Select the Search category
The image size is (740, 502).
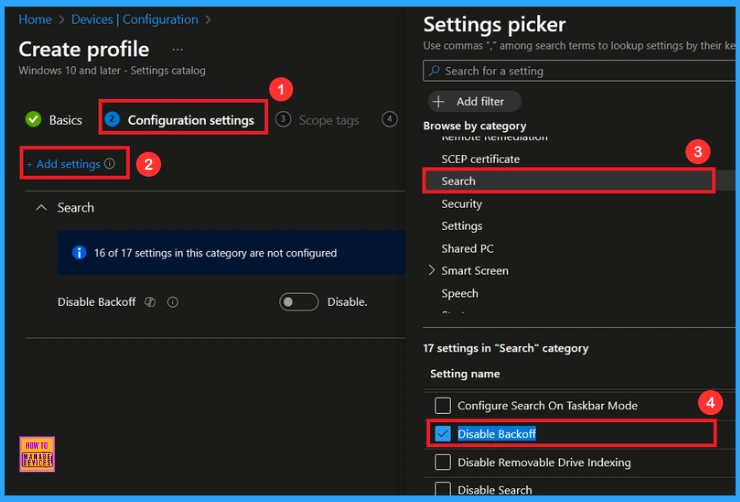coord(458,181)
